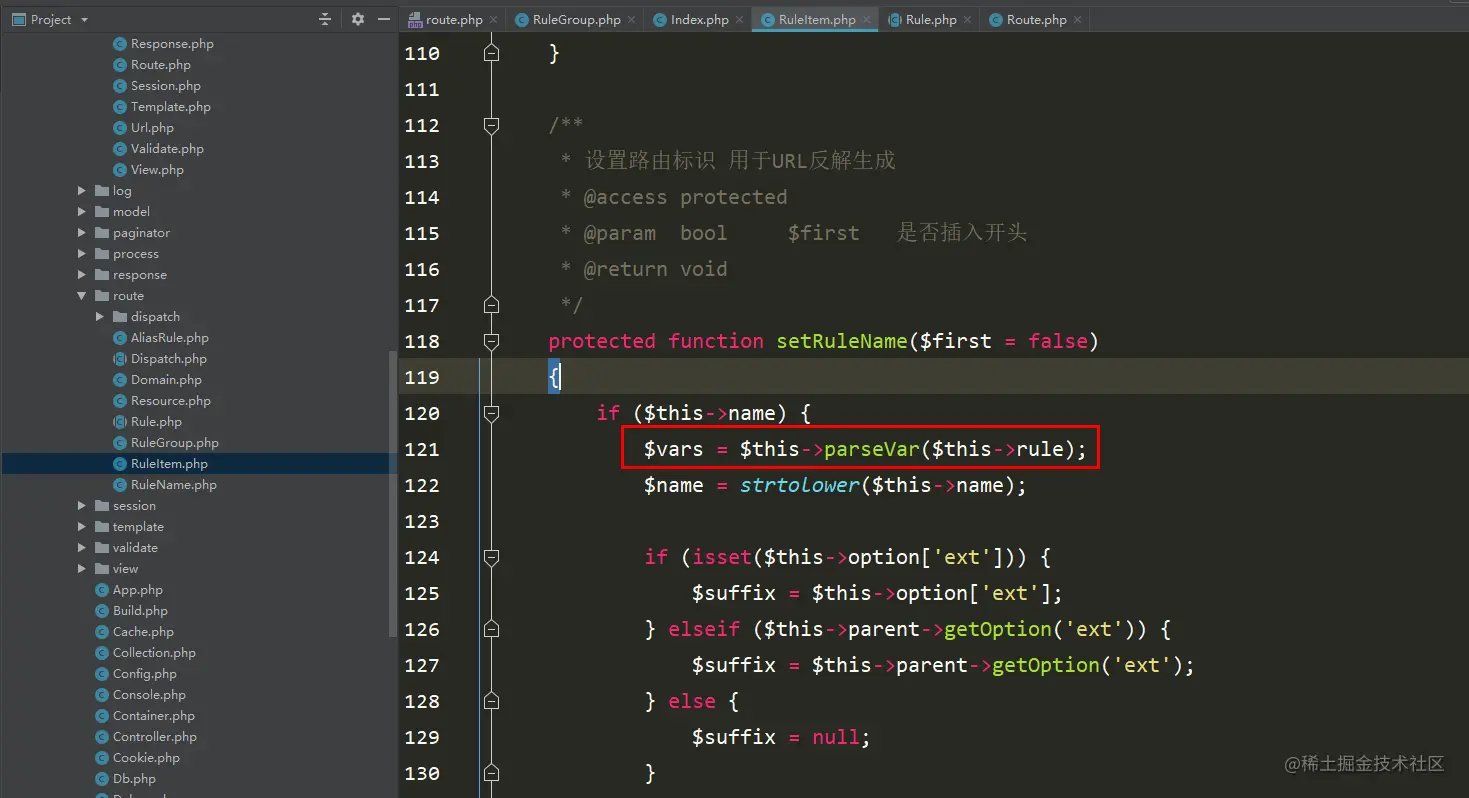
Task: Collapse the route folder
Action: 82,295
